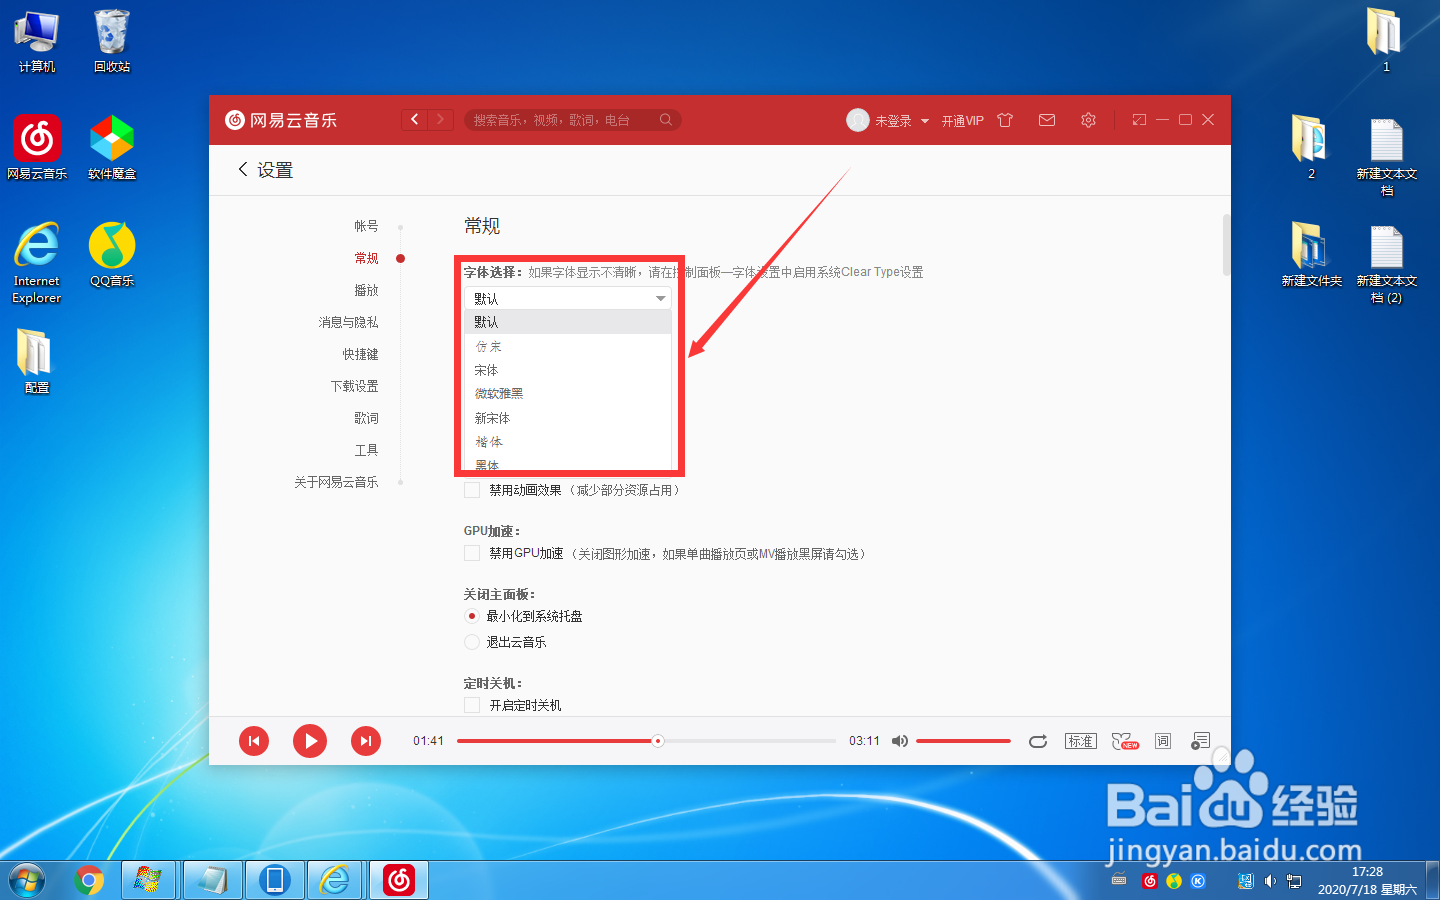The width and height of the screenshot is (1440, 900).
Task: Check 禁用动画效果 checkbox
Action: [x=472, y=490]
